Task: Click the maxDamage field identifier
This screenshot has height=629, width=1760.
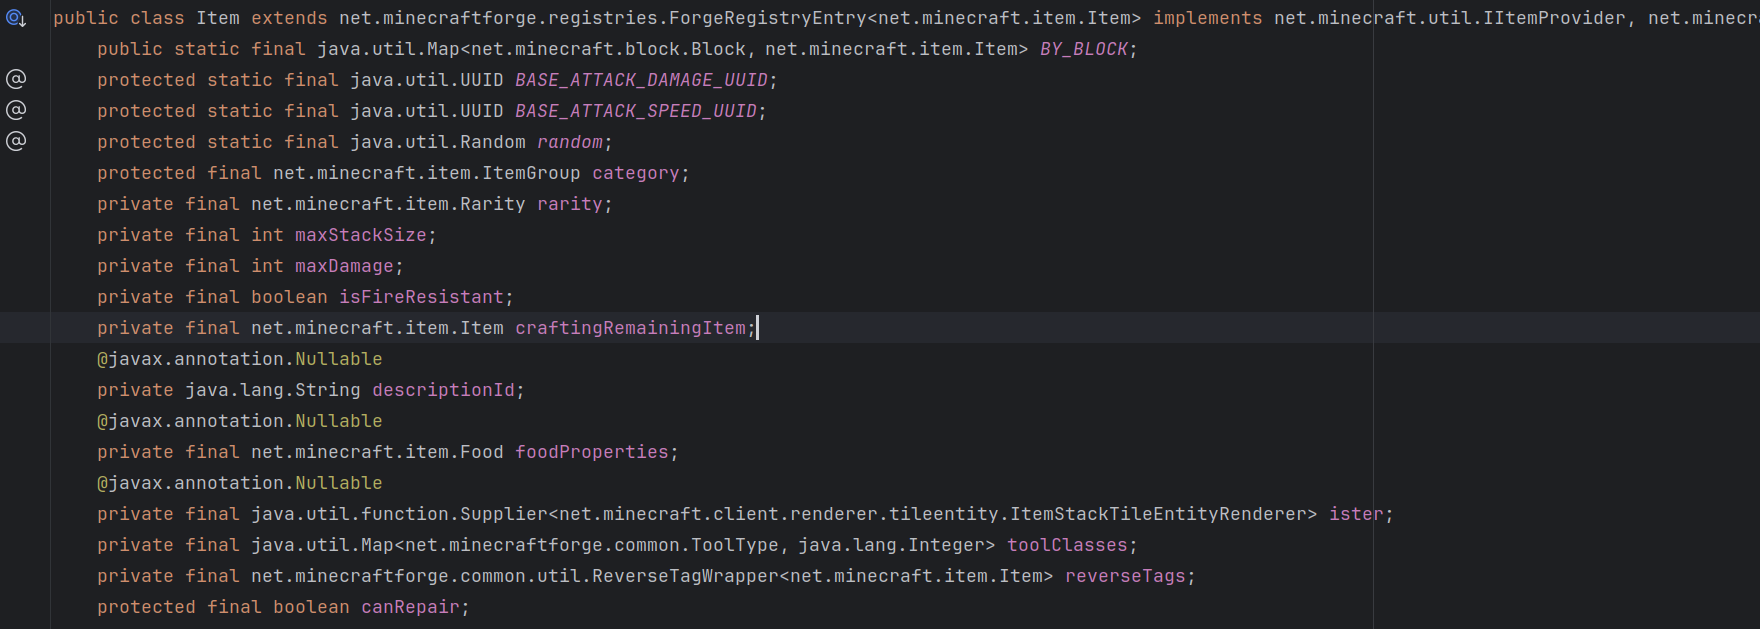Action: (344, 266)
